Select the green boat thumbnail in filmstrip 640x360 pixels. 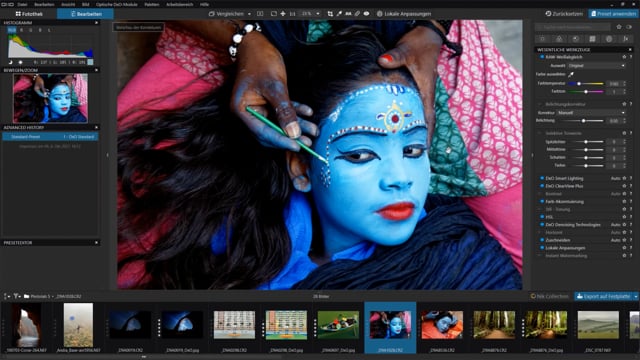pos(338,325)
